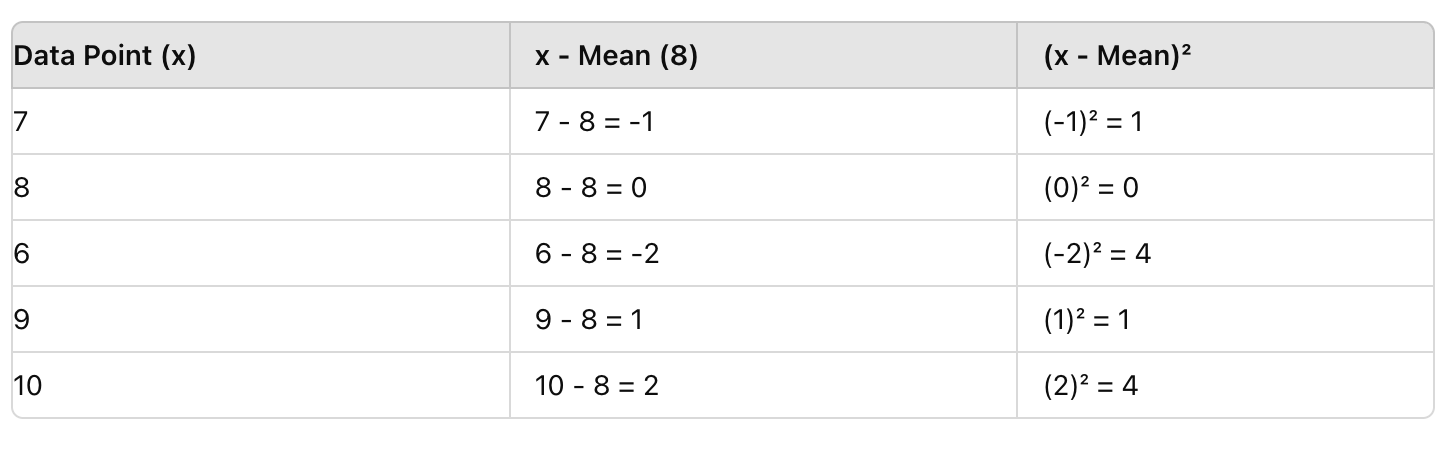Click the 'Data Point (x)' column header
Image resolution: width=1454 pixels, height=456 pixels.
[x=104, y=57]
